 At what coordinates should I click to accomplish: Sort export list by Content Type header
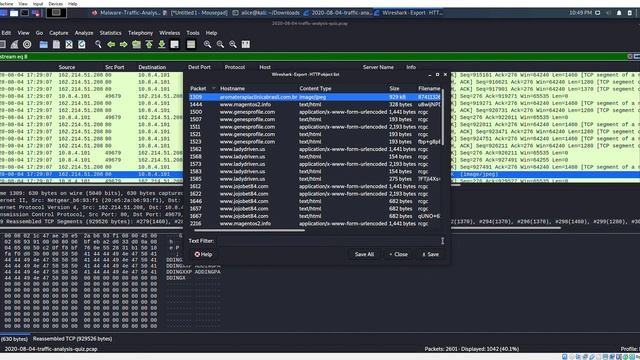point(343,89)
